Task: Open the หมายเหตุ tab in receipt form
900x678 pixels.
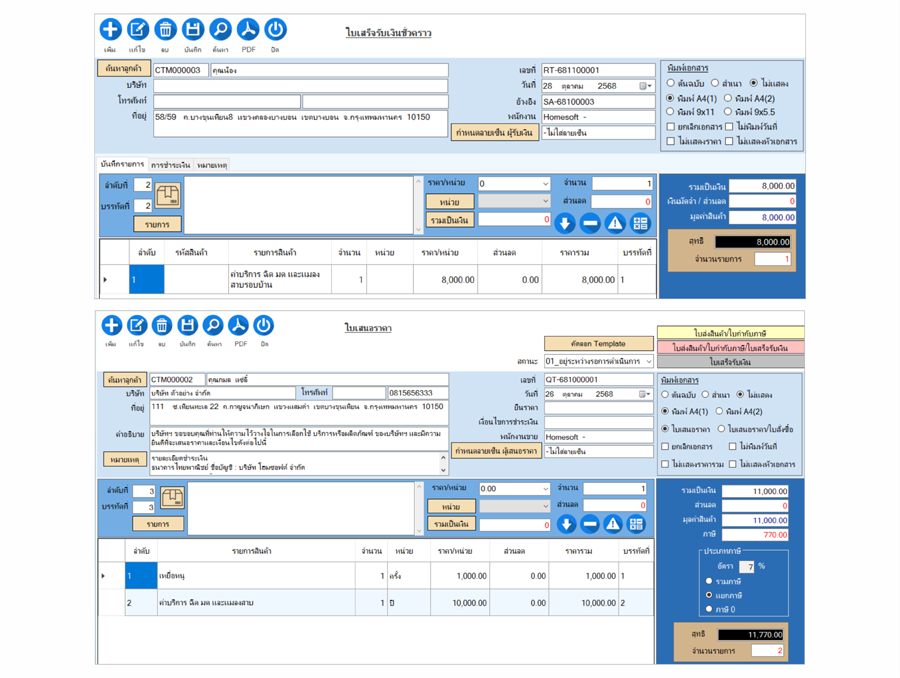Action: (212, 165)
